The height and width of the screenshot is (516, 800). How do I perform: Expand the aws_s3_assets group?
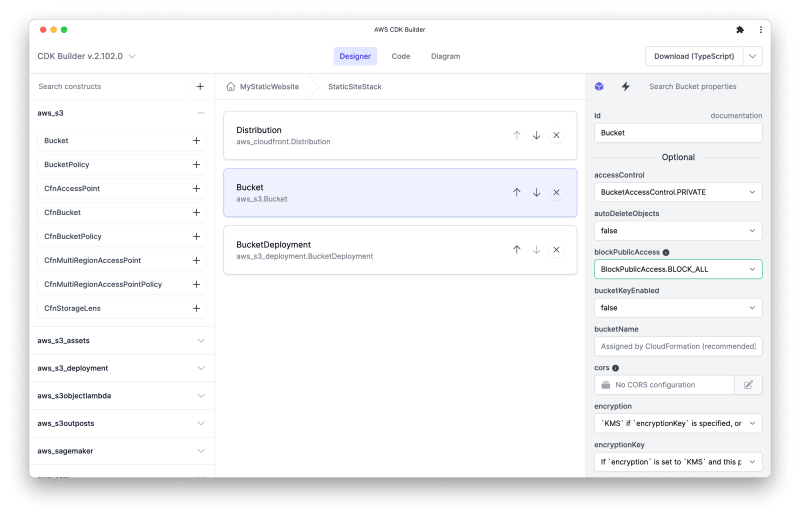tap(201, 340)
